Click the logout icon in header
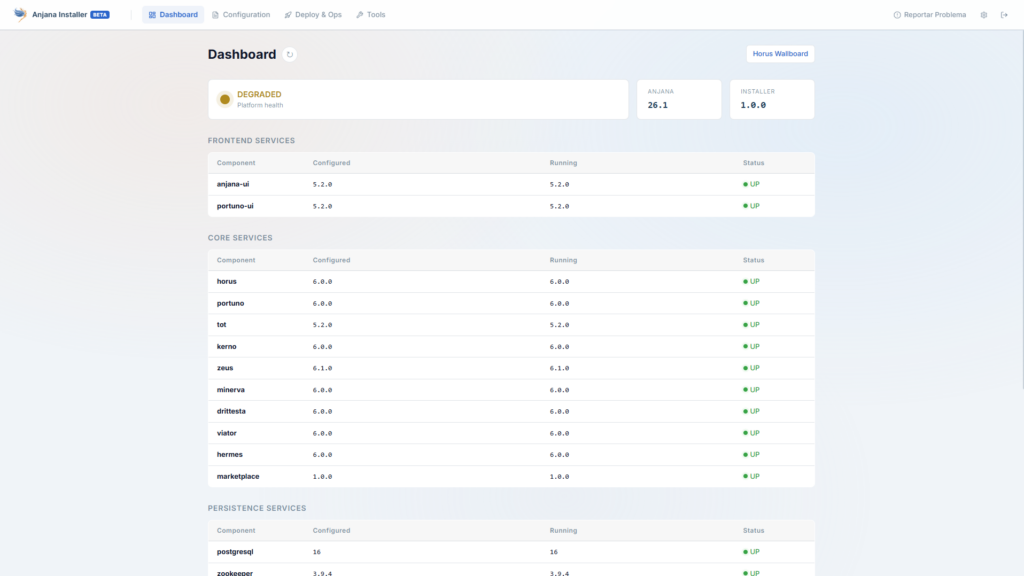This screenshot has width=1024, height=576. tap(1004, 15)
